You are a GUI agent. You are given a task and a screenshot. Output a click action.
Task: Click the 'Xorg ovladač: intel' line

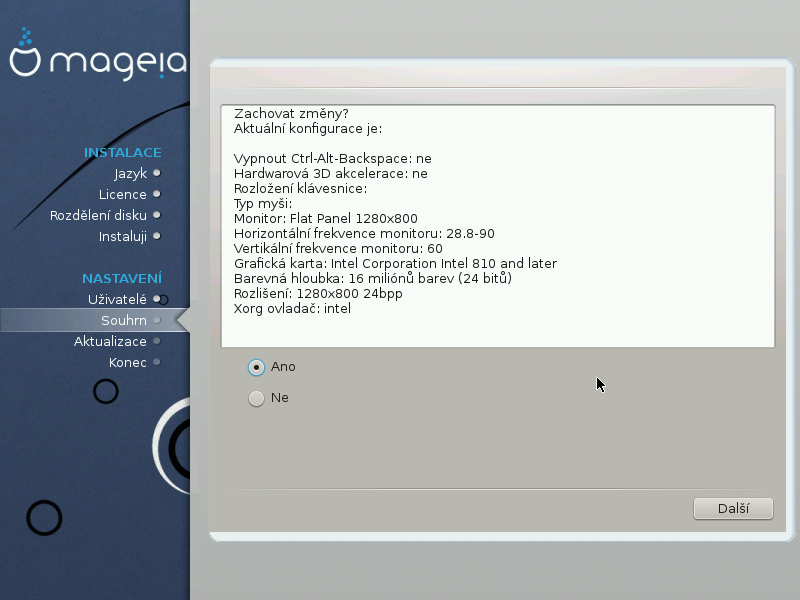pos(292,309)
